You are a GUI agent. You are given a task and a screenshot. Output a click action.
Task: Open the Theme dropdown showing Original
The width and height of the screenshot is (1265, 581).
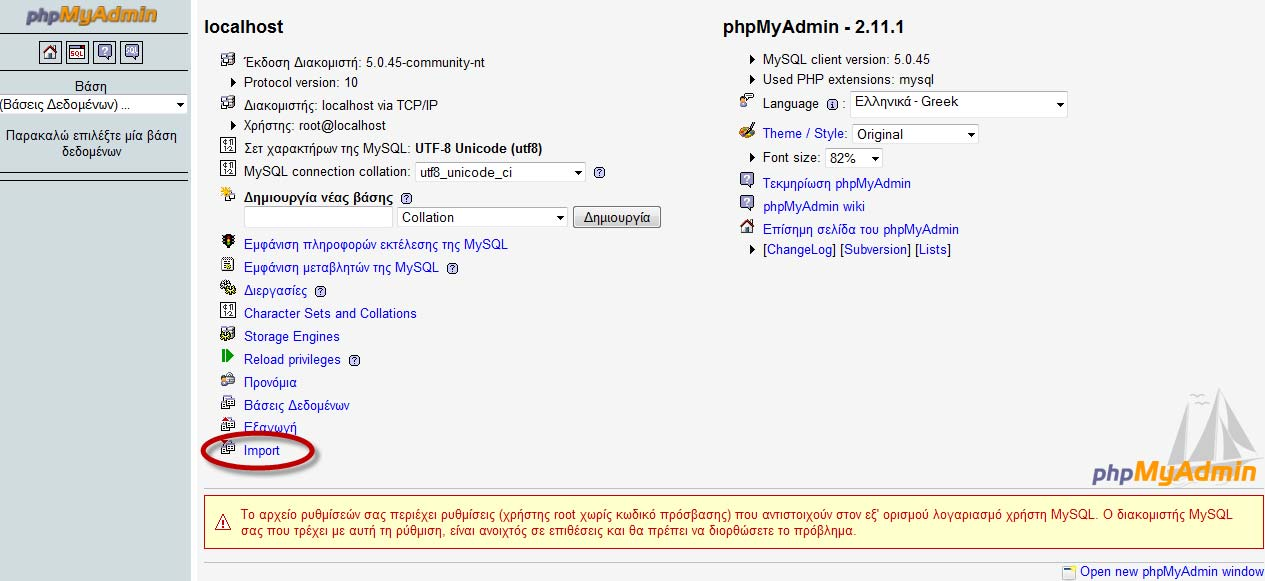pyautogui.click(x=915, y=134)
